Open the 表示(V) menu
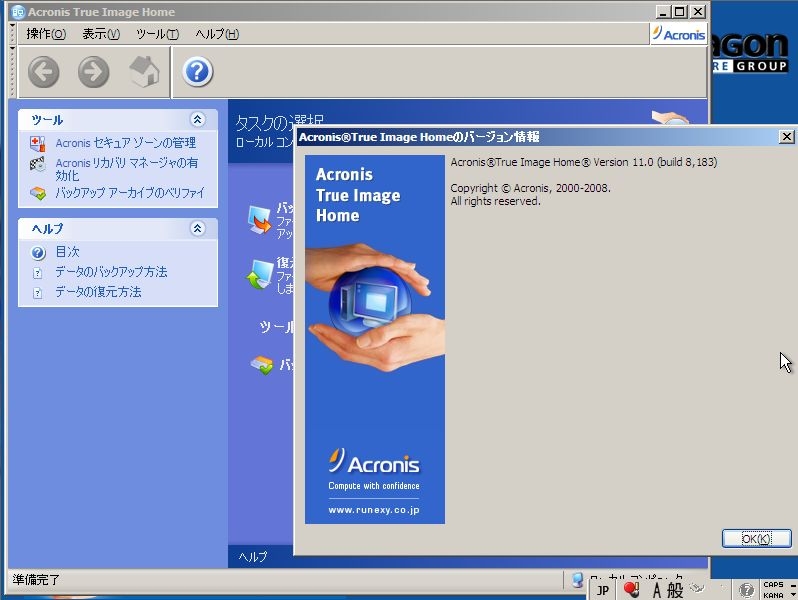The image size is (798, 600). [x=101, y=34]
